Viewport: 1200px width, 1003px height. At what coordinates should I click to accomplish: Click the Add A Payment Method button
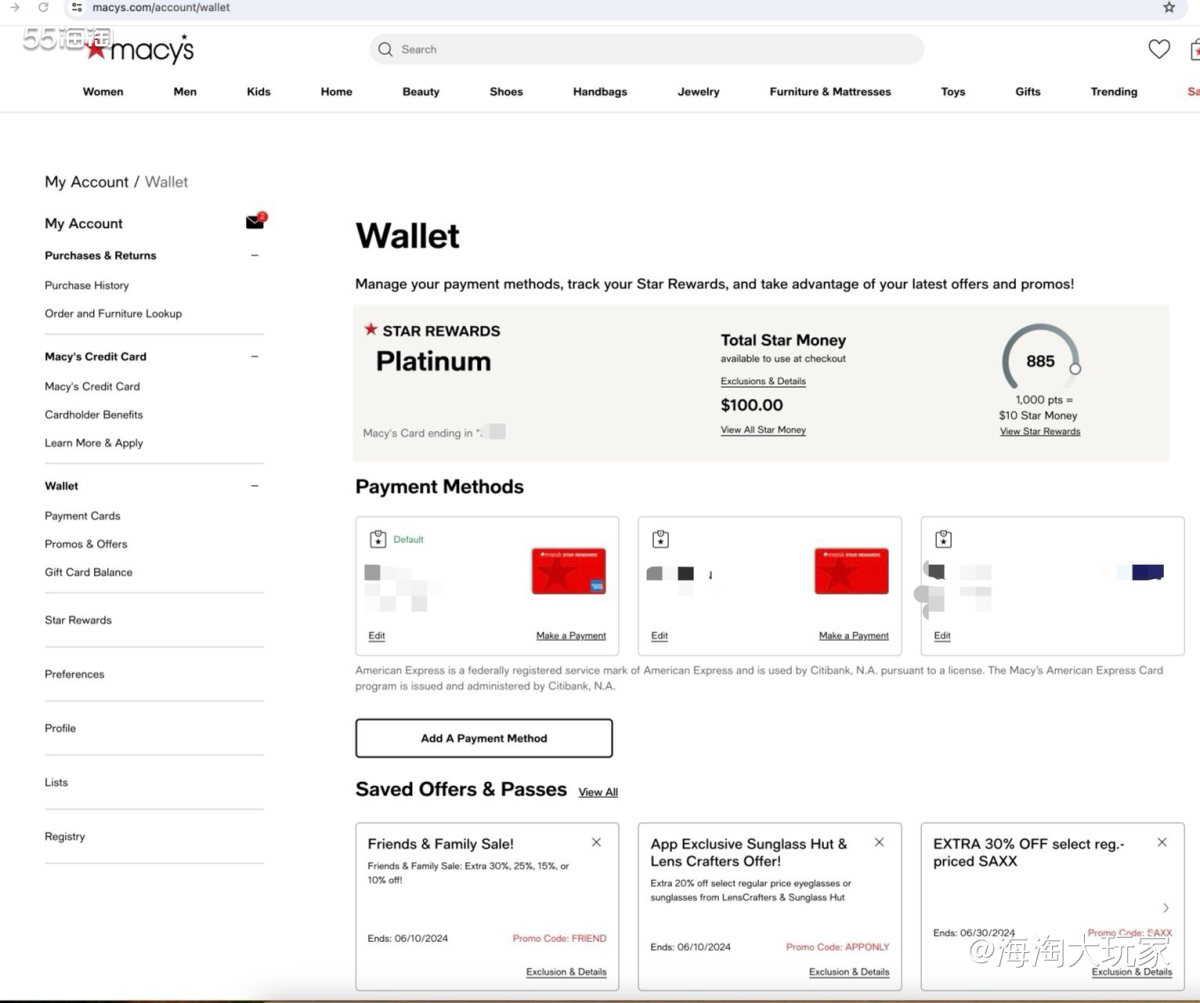tap(483, 737)
